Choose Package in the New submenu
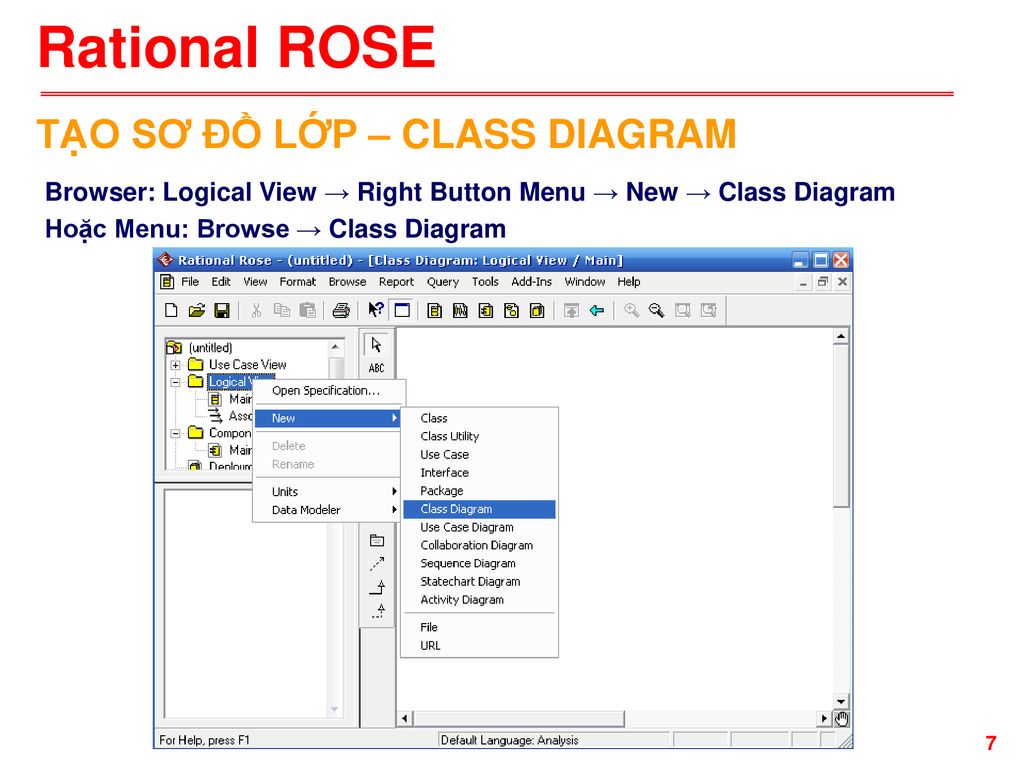The image size is (1024, 768). [479, 491]
